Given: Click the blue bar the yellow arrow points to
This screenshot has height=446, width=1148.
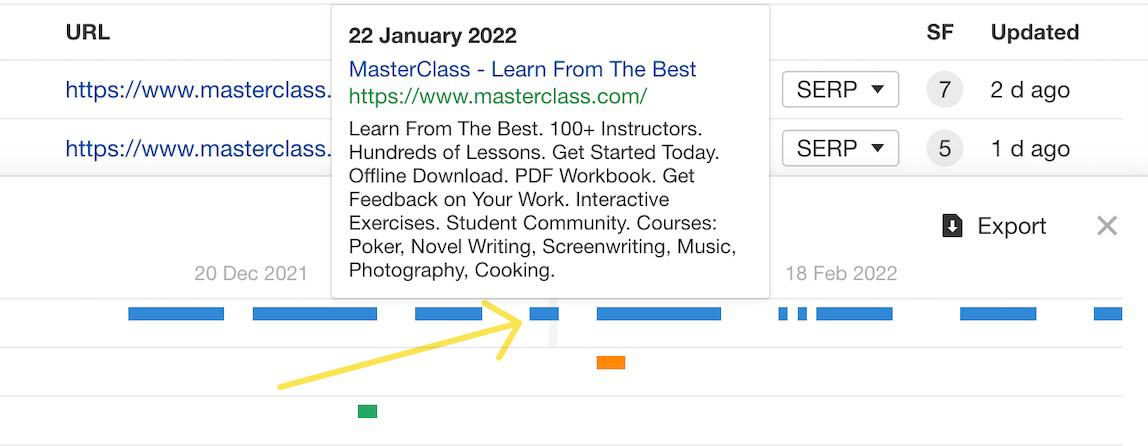Looking at the screenshot, I should click(x=544, y=313).
